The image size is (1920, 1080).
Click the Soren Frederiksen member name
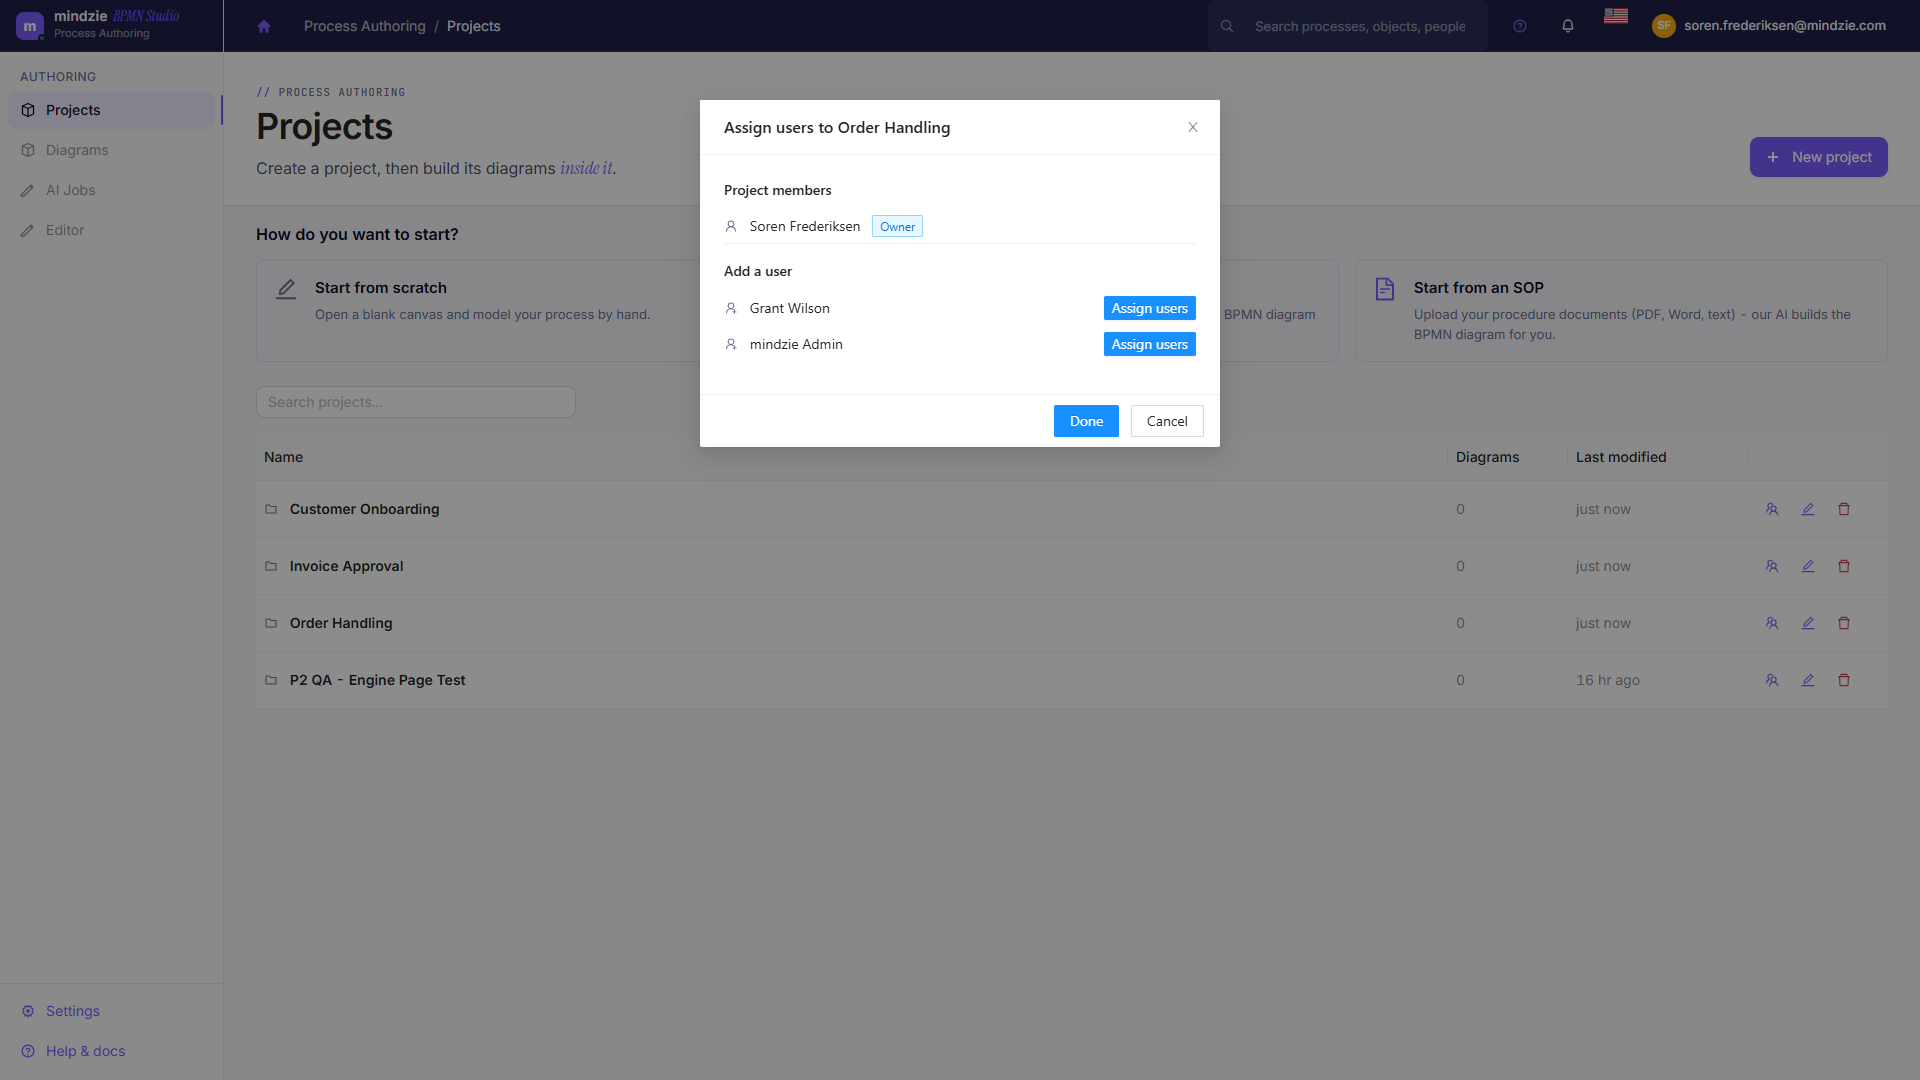804,227
